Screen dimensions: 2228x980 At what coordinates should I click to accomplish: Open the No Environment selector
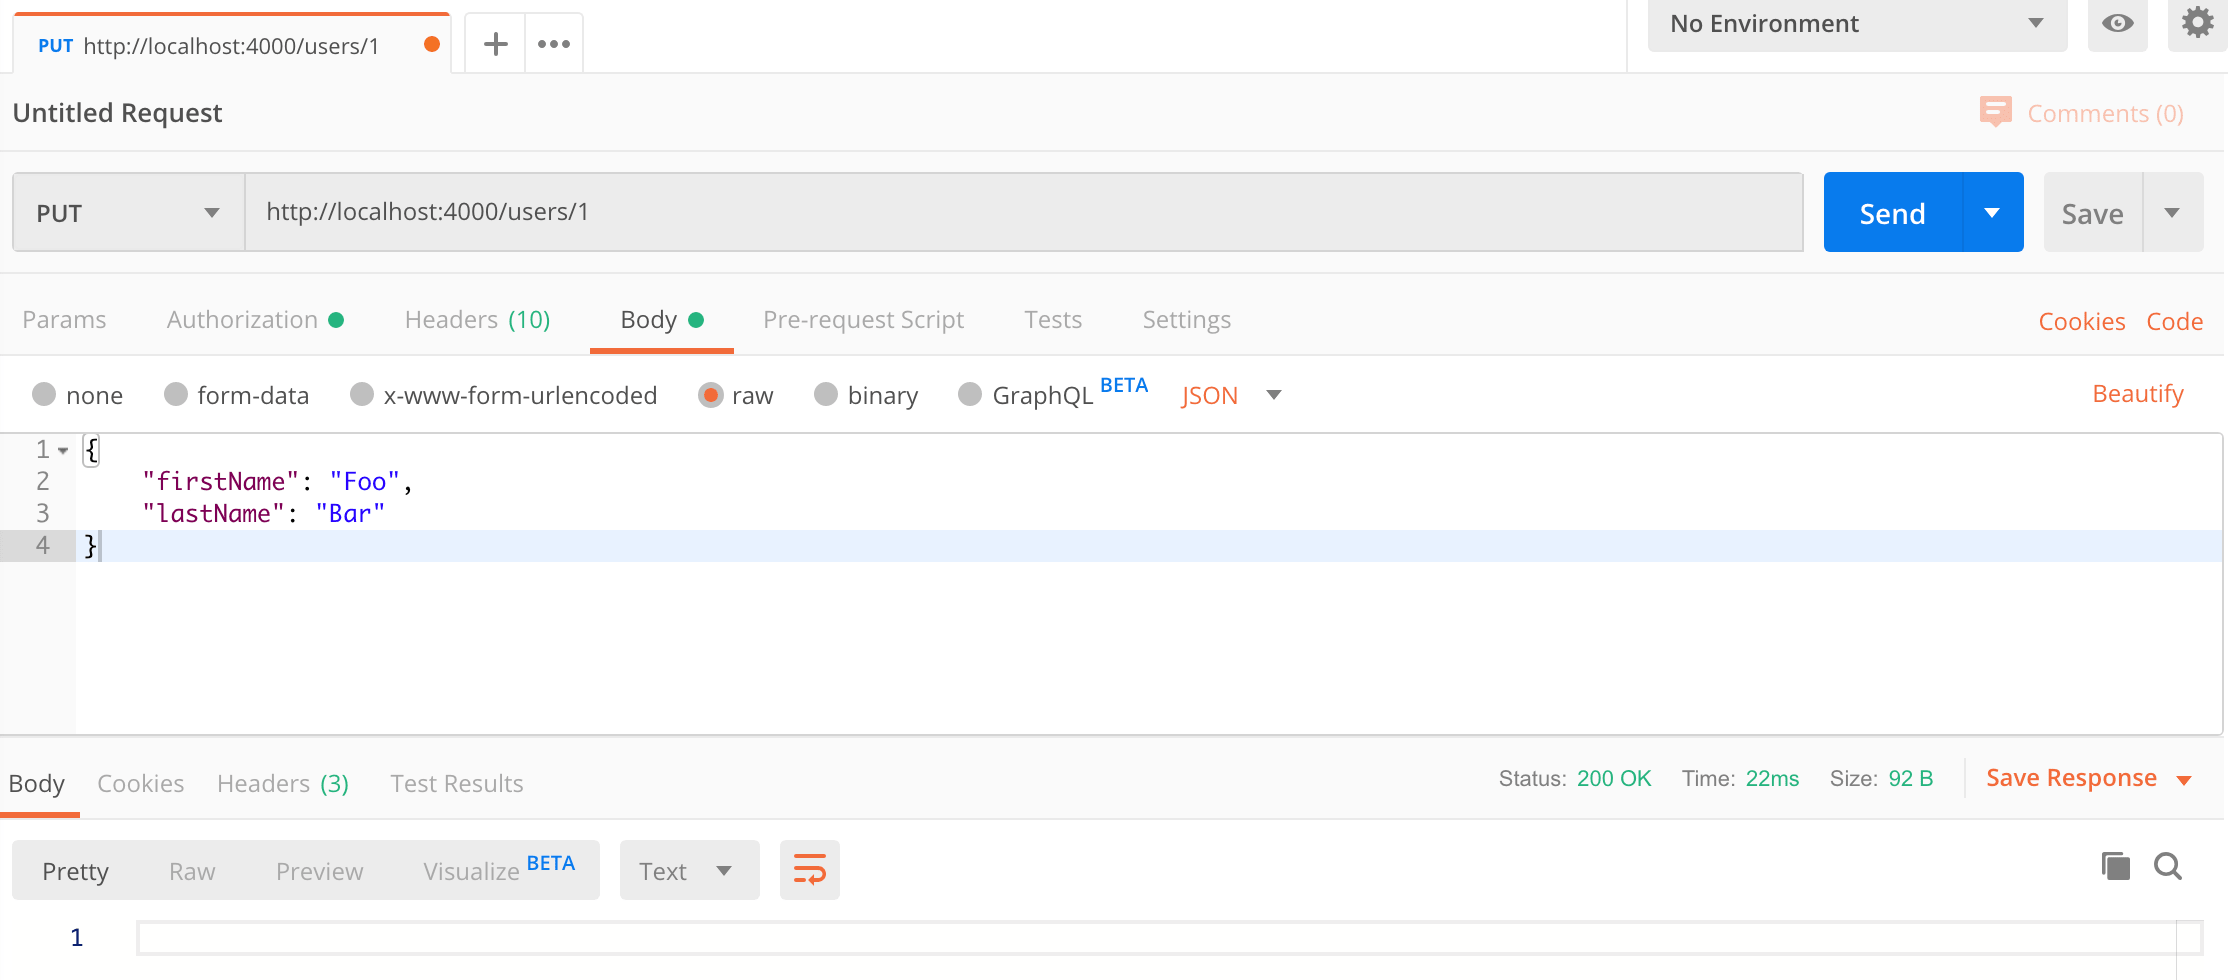click(x=1856, y=24)
